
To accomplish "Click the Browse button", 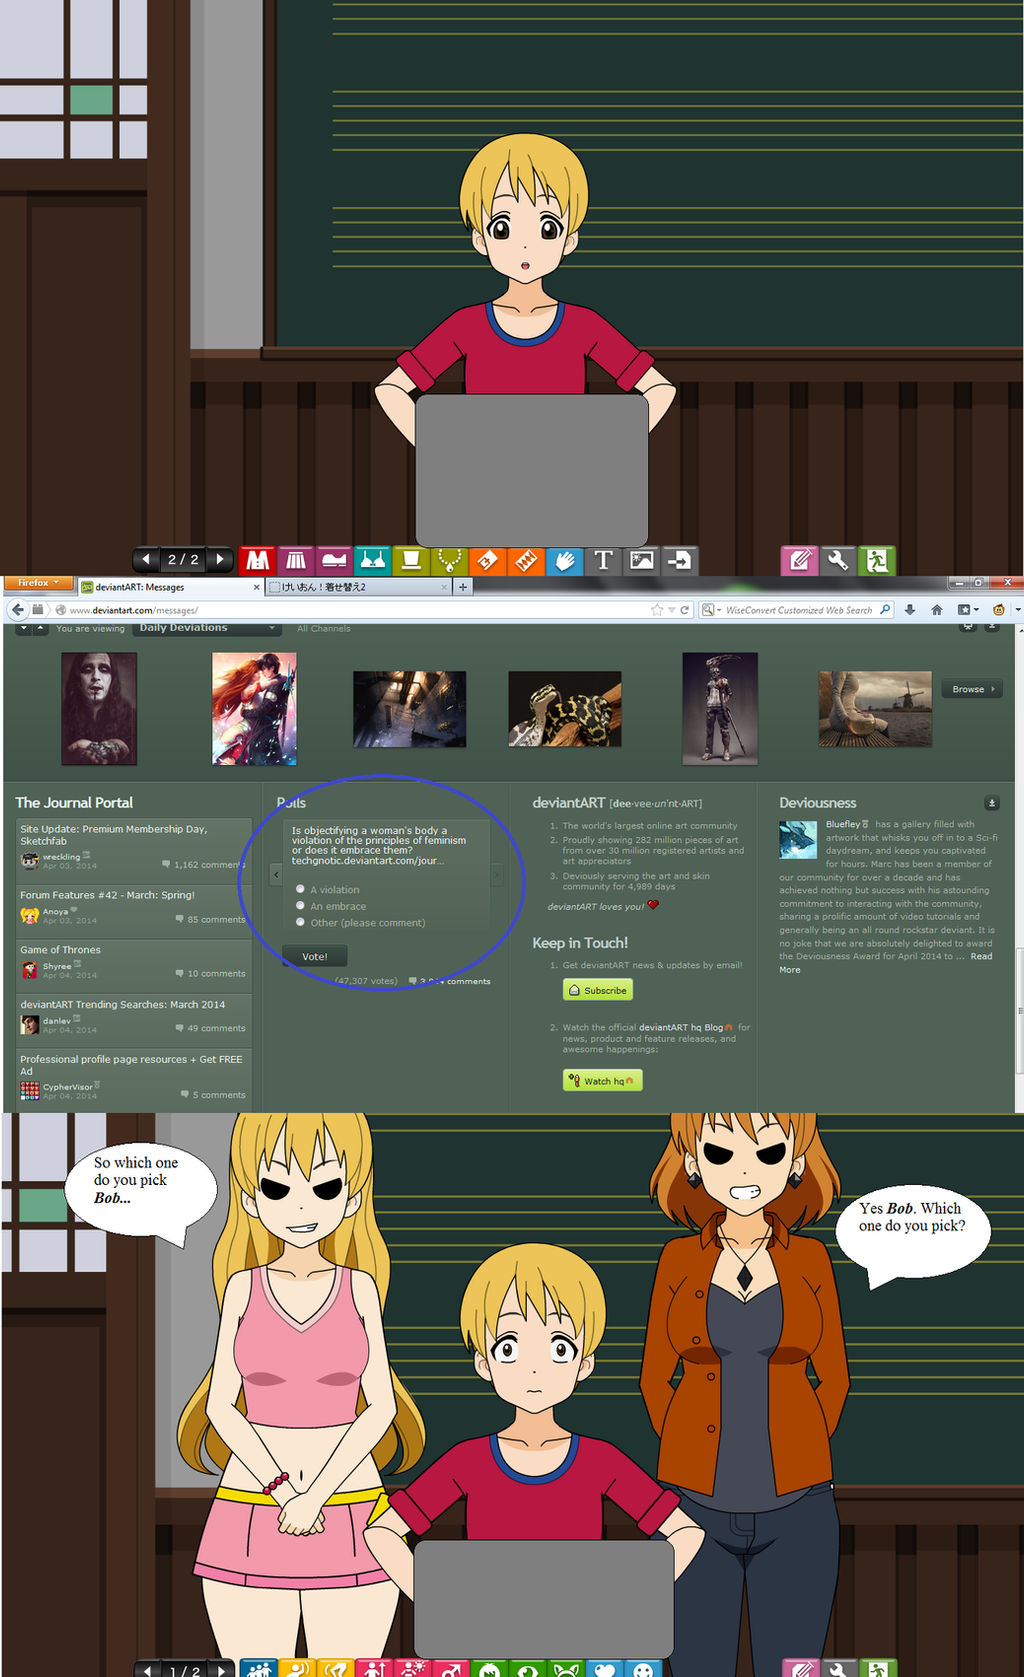I will click(x=972, y=689).
